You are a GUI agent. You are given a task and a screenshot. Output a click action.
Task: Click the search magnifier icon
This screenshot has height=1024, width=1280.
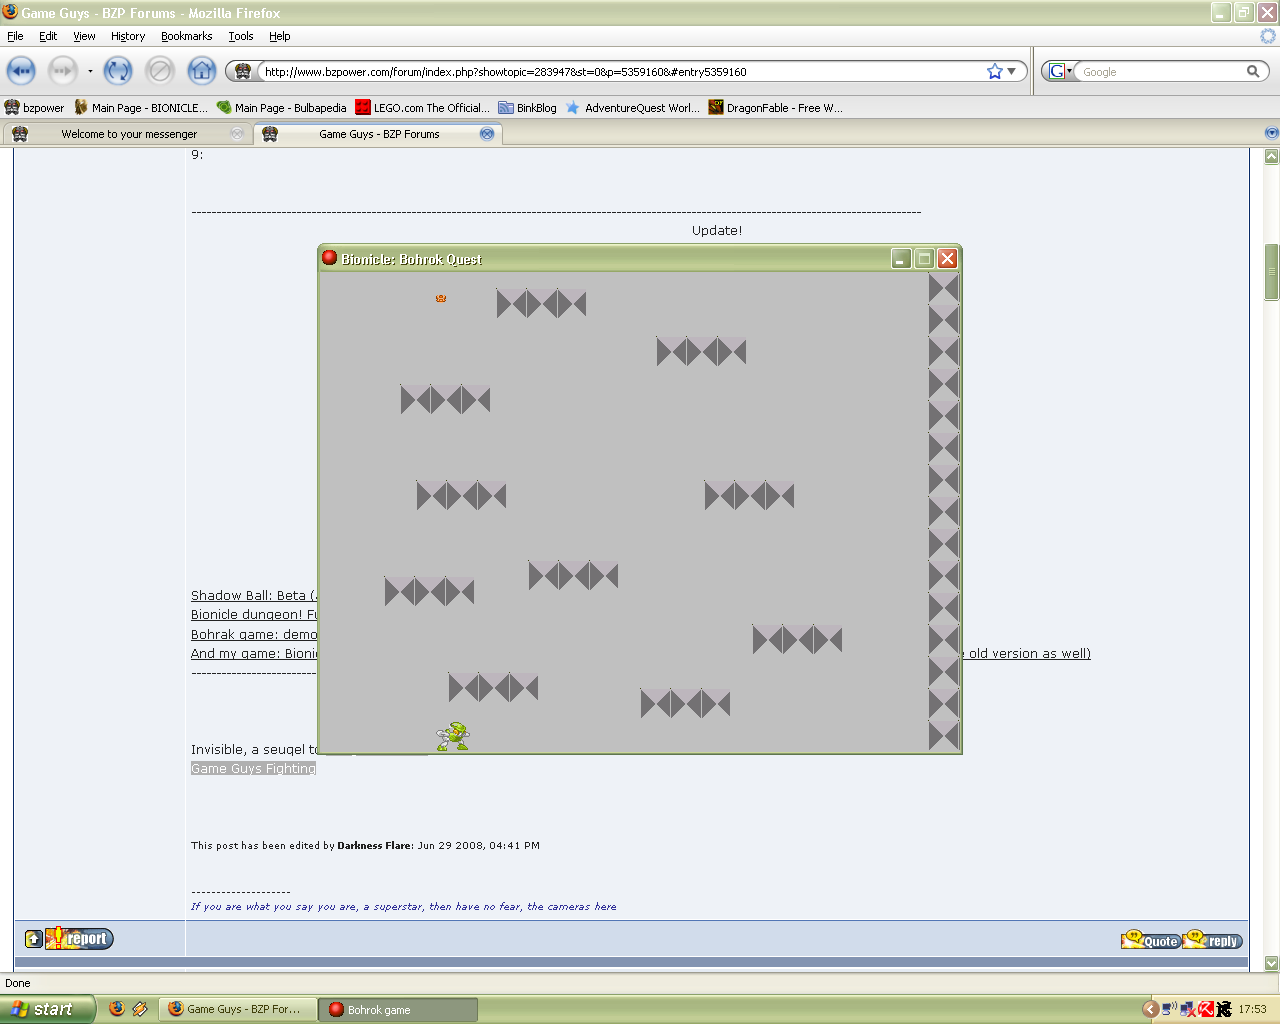(x=1253, y=71)
